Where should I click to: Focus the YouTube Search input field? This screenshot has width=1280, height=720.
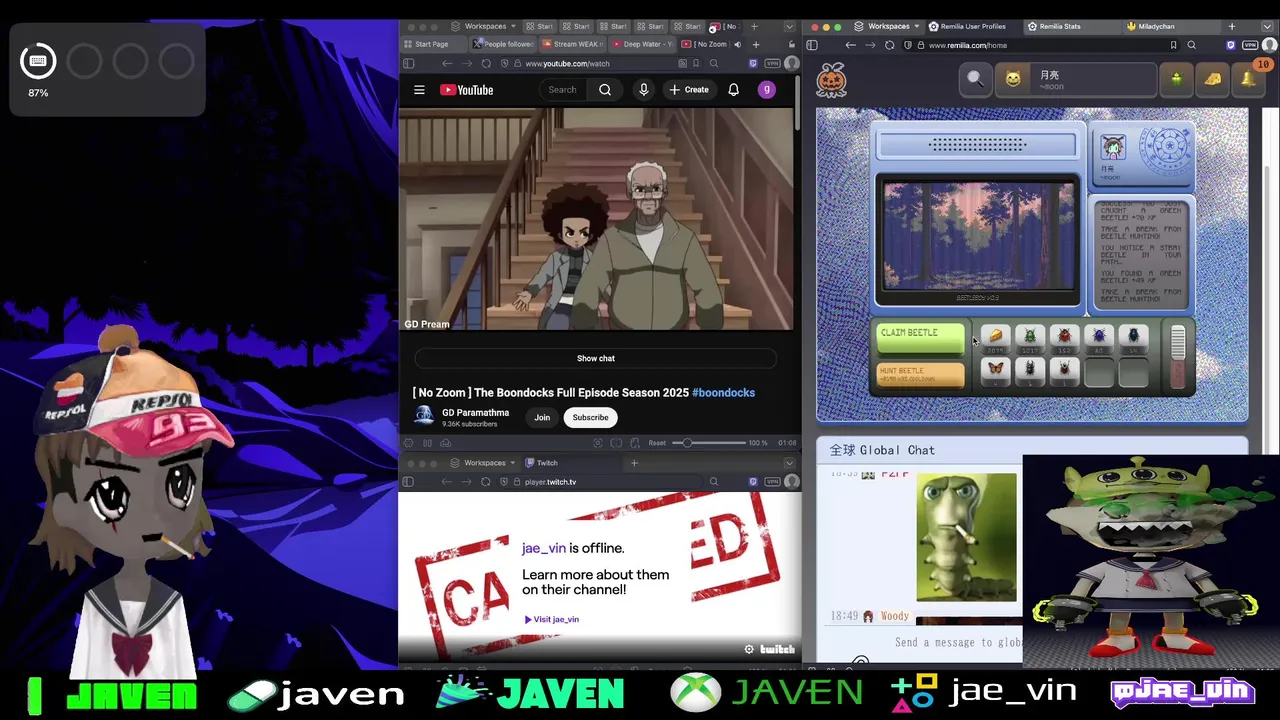565,90
